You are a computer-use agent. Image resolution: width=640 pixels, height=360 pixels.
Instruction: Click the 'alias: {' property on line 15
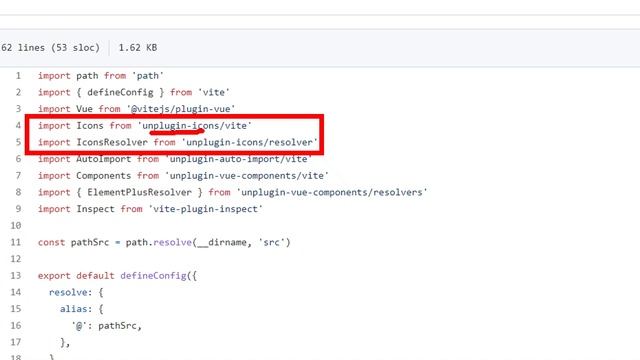82,309
